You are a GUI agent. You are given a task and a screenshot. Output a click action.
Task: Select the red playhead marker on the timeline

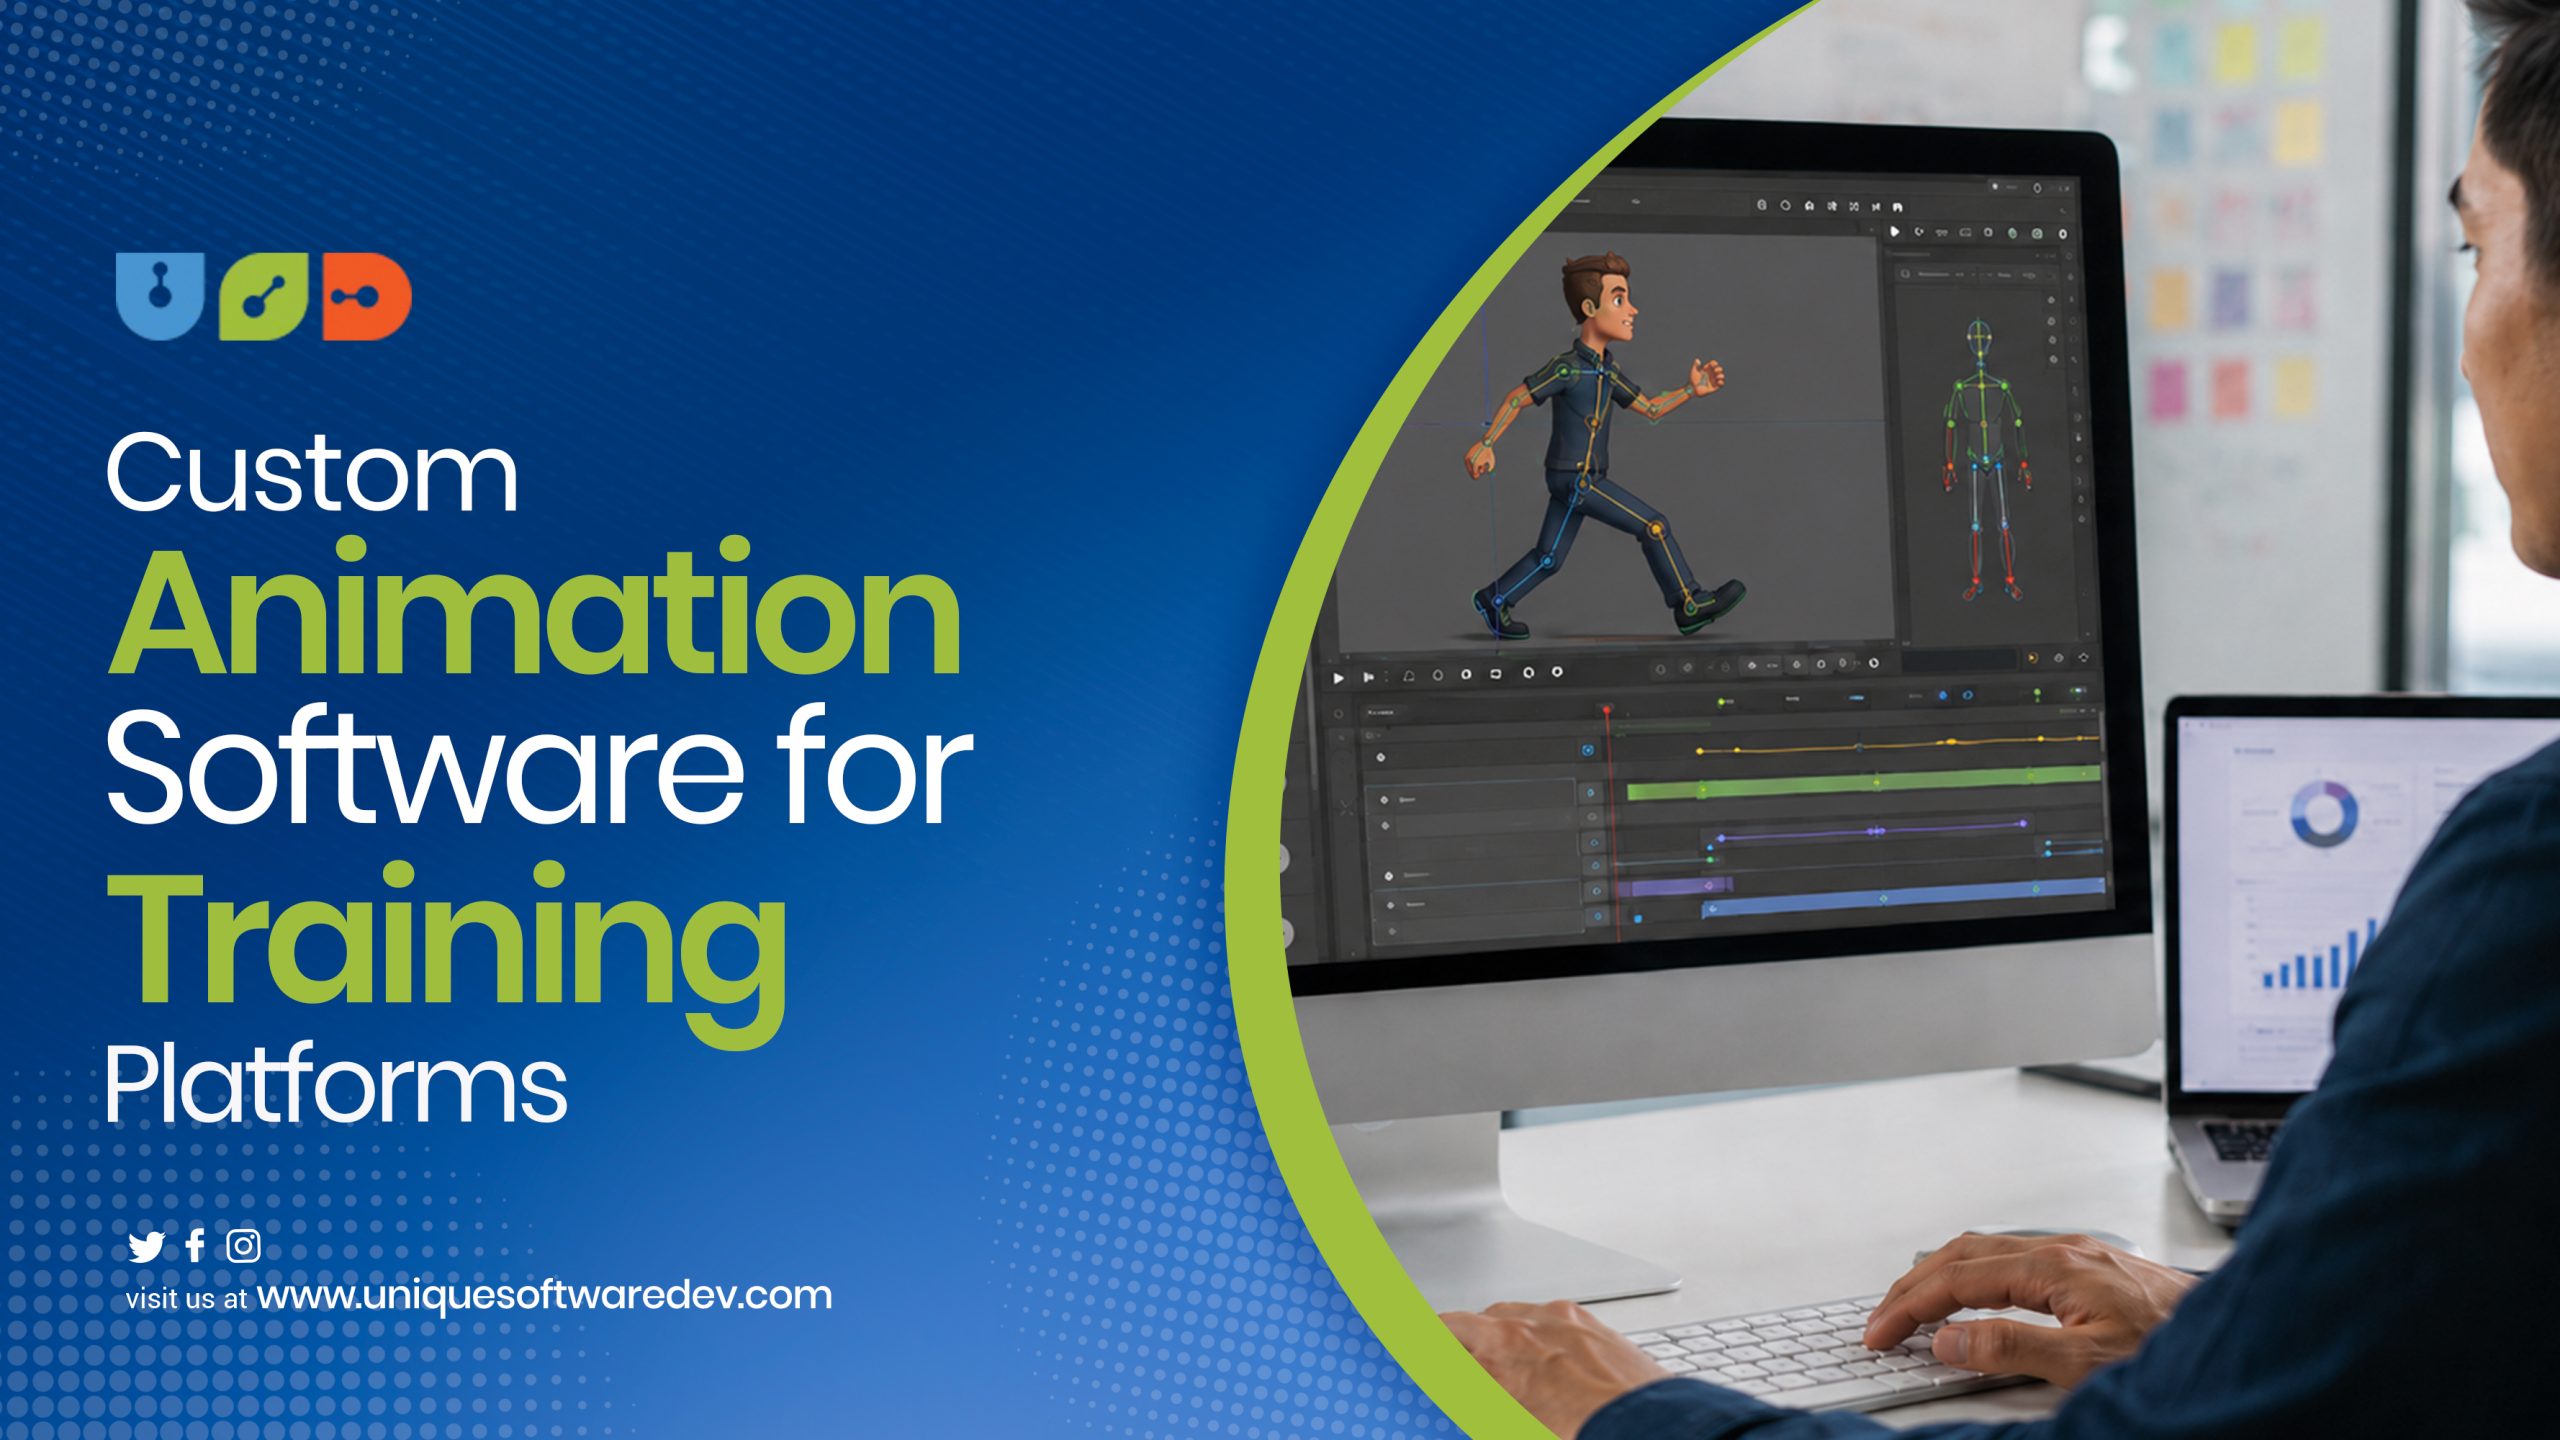(x=1607, y=709)
